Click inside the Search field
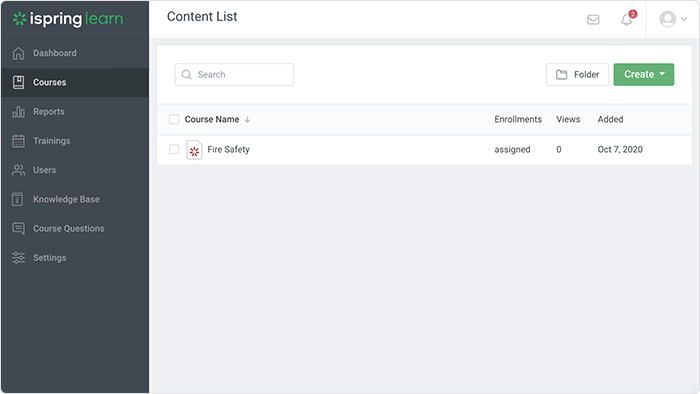Image resolution: width=700 pixels, height=394 pixels. [x=234, y=75]
